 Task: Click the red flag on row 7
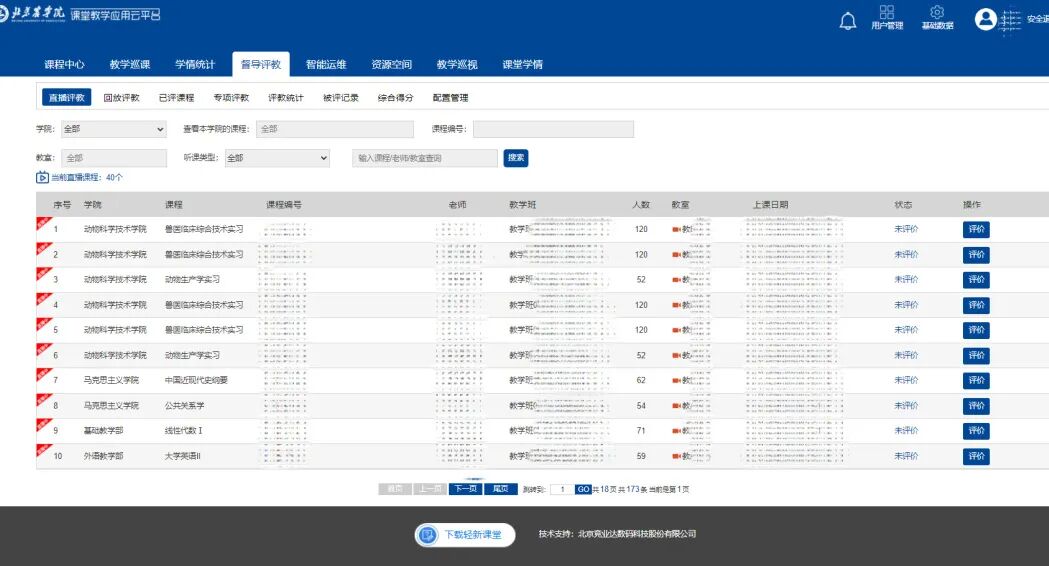tap(43, 374)
